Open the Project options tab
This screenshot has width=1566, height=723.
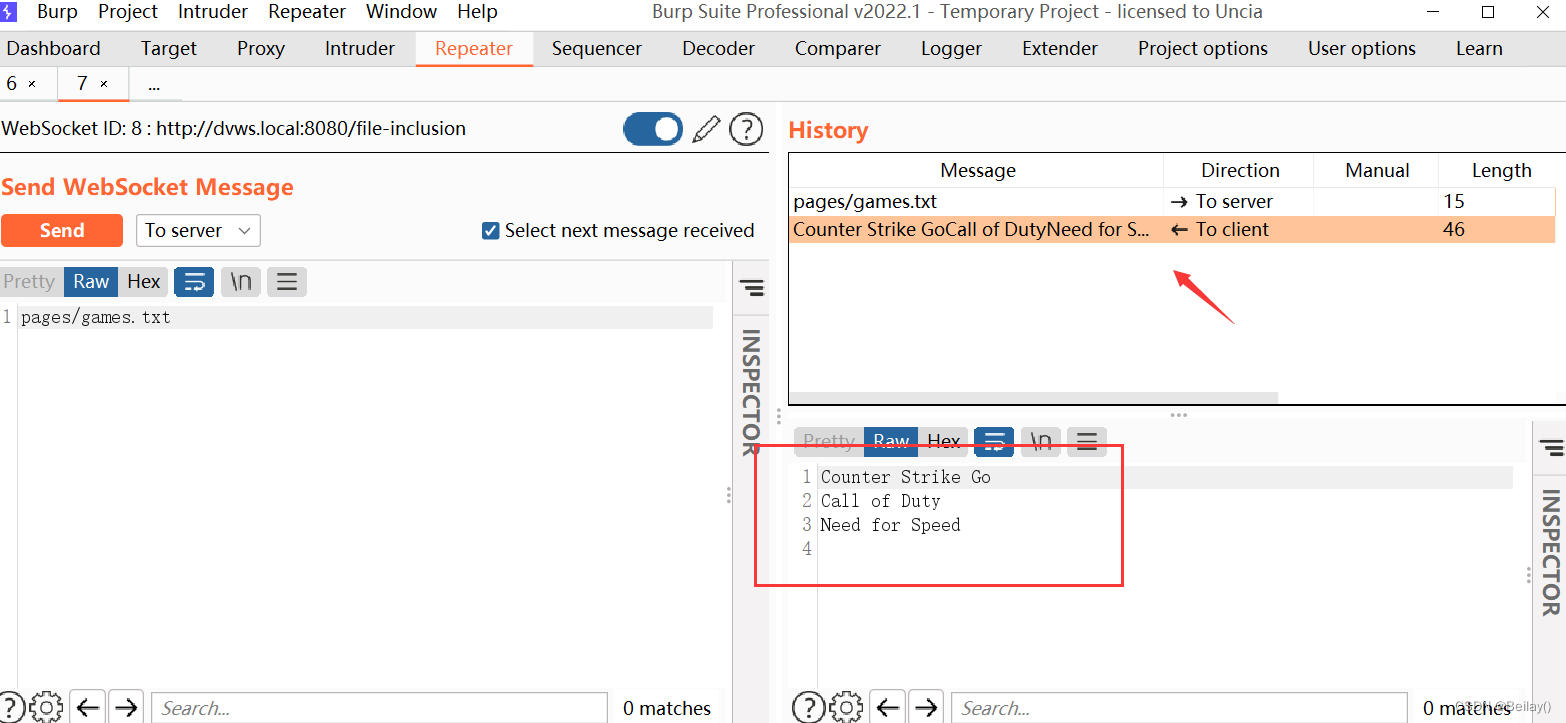point(1203,49)
